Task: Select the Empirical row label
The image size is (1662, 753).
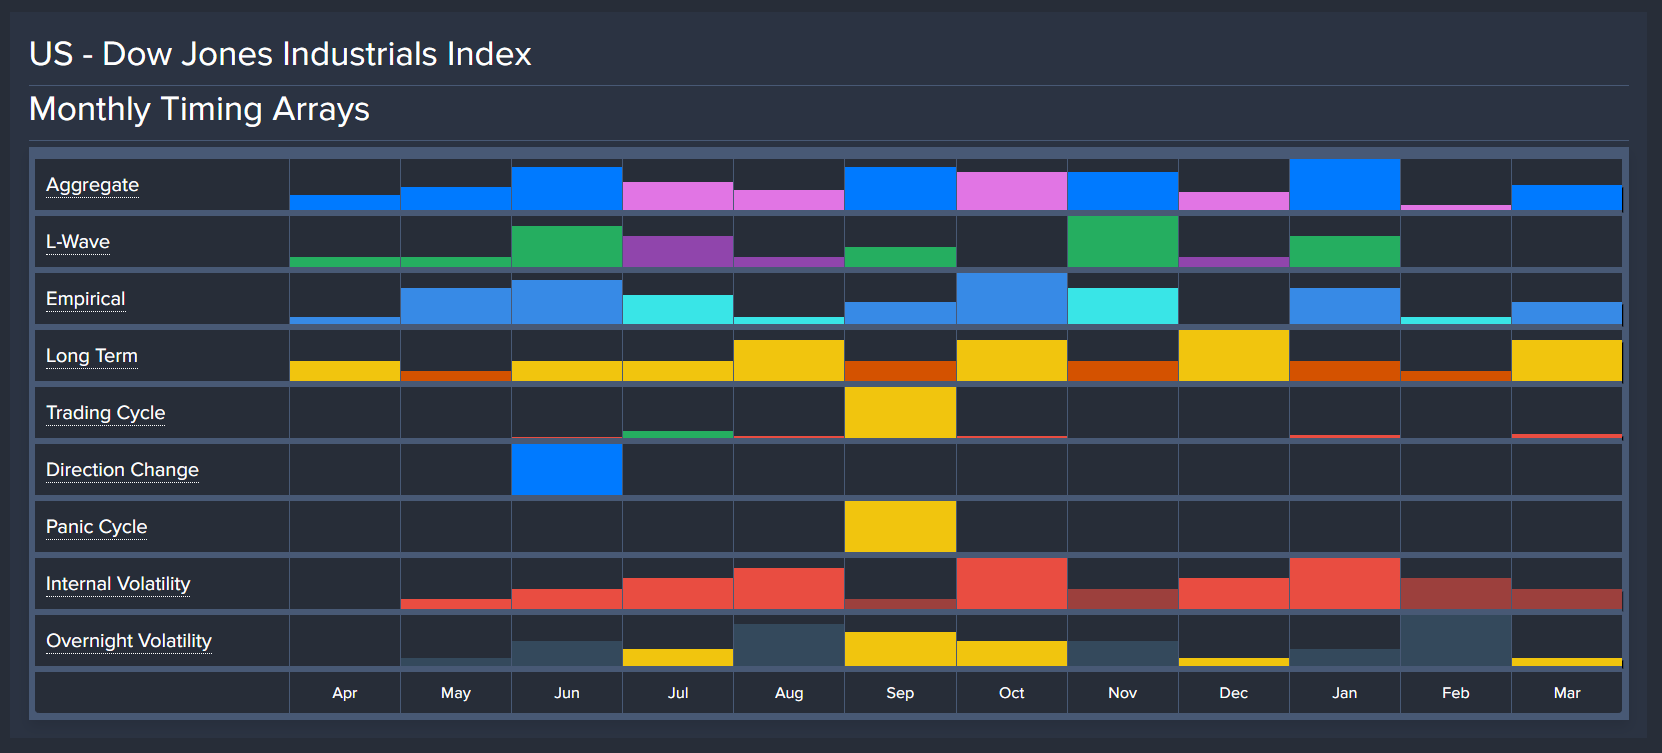Action: [85, 299]
